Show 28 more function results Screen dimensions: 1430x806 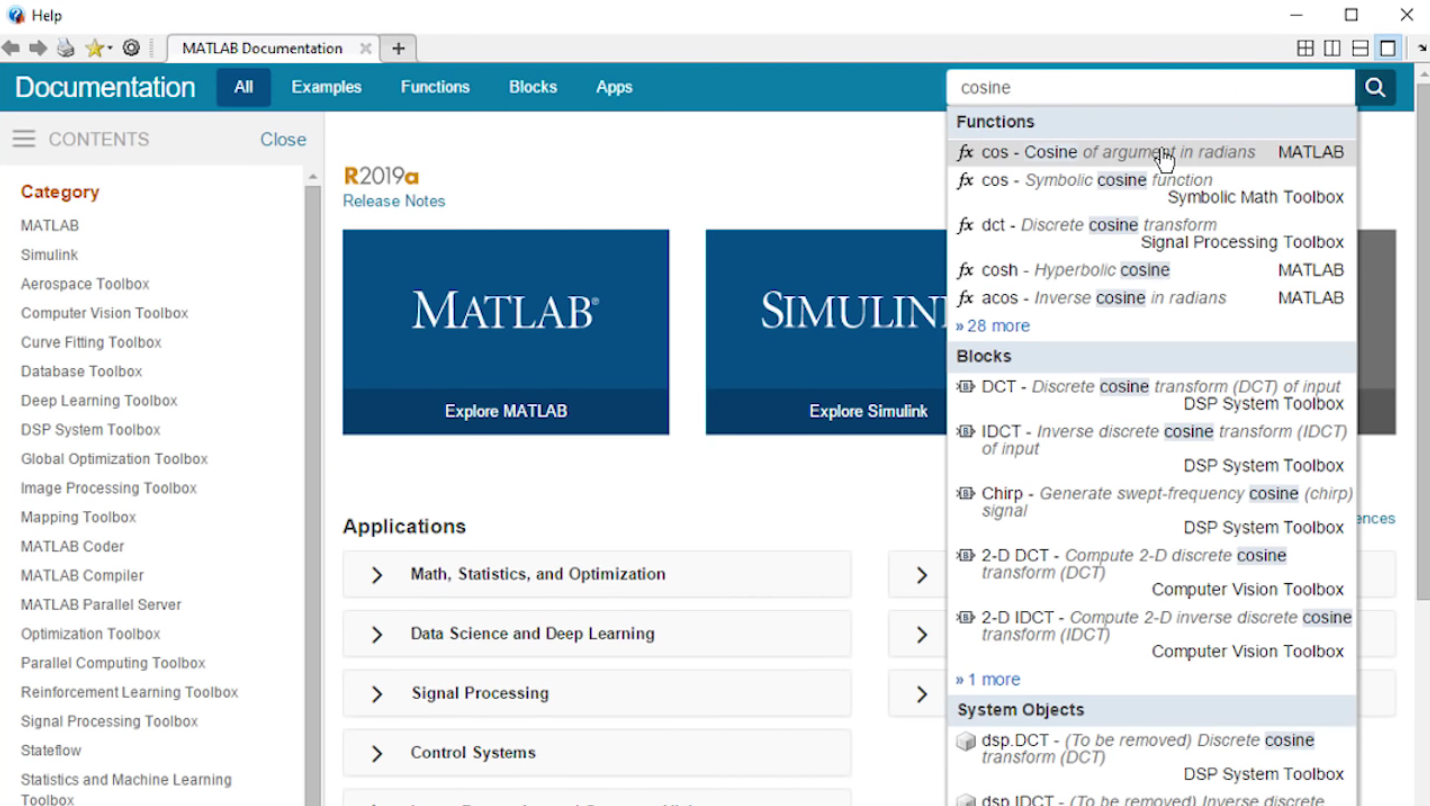(x=992, y=325)
